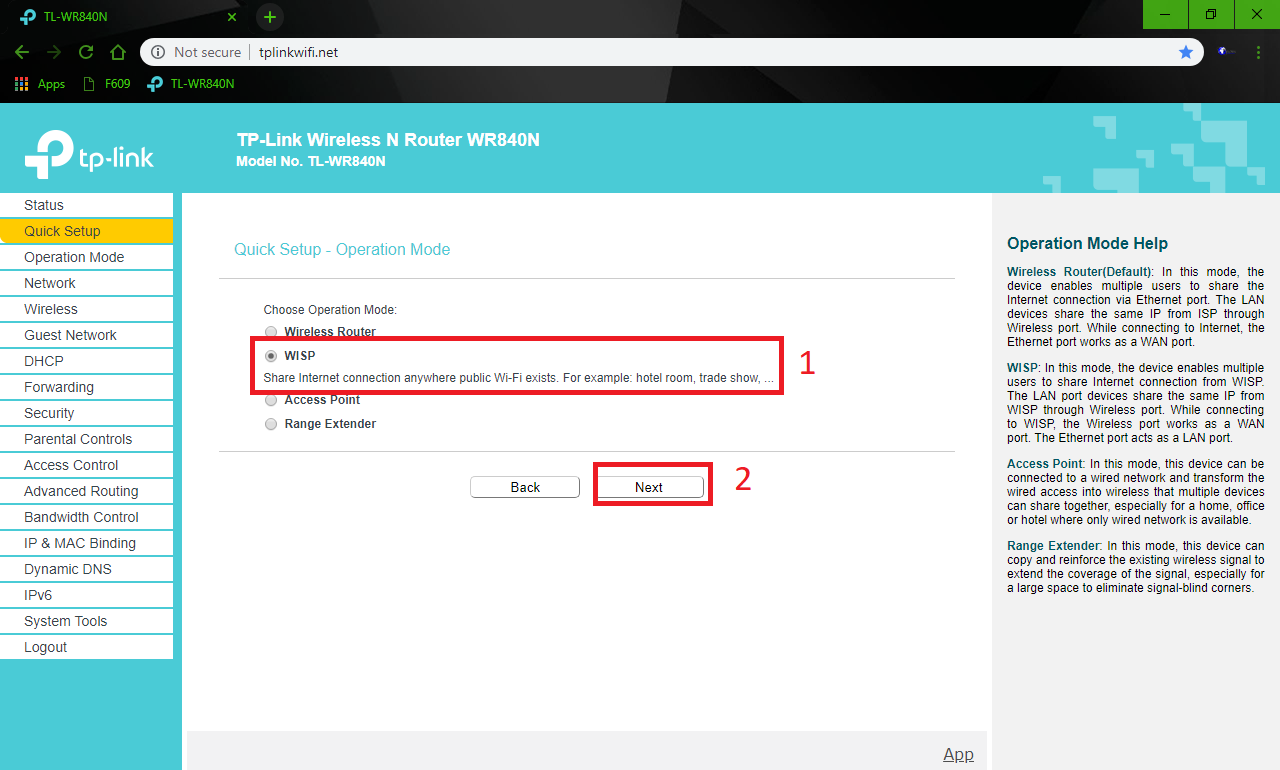
Task: Select WISP operation mode
Action: click(271, 356)
